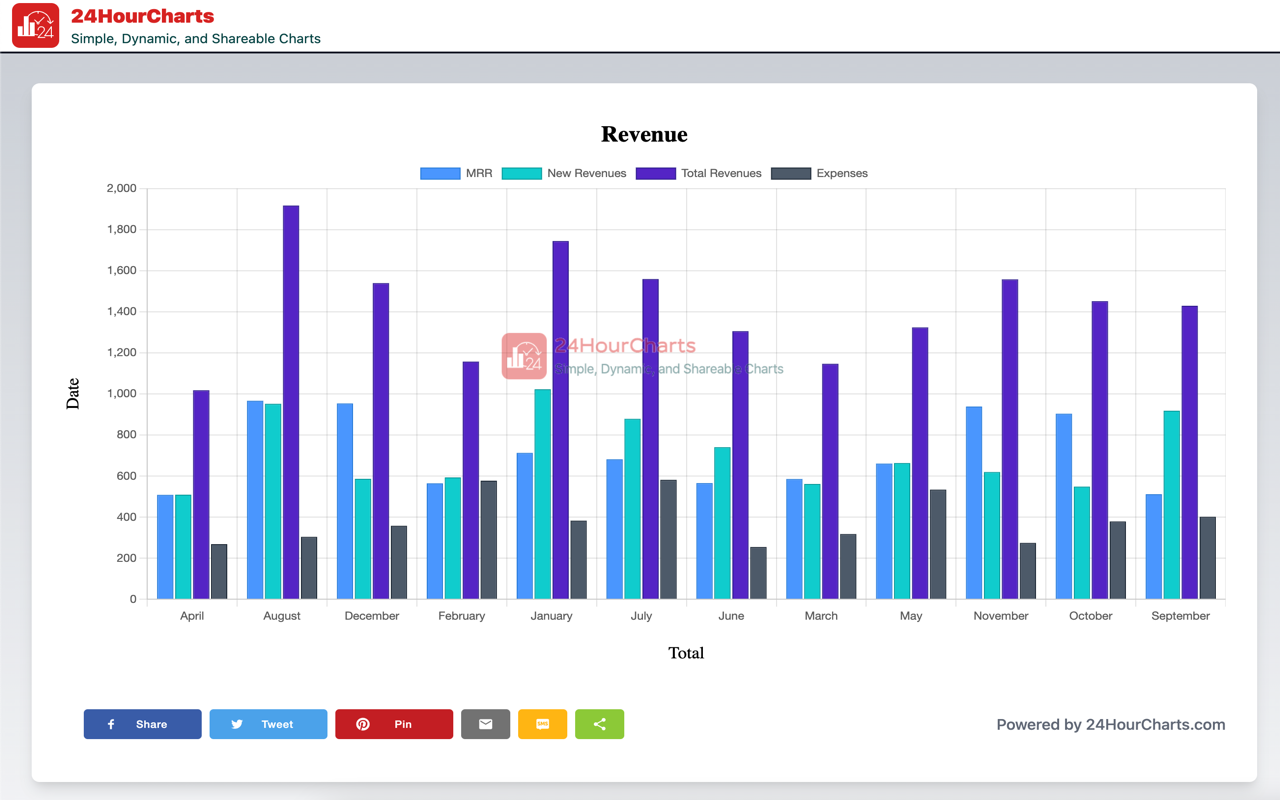1280x800 pixels.
Task: Toggle the Total Revenues legend series
Action: (699, 173)
